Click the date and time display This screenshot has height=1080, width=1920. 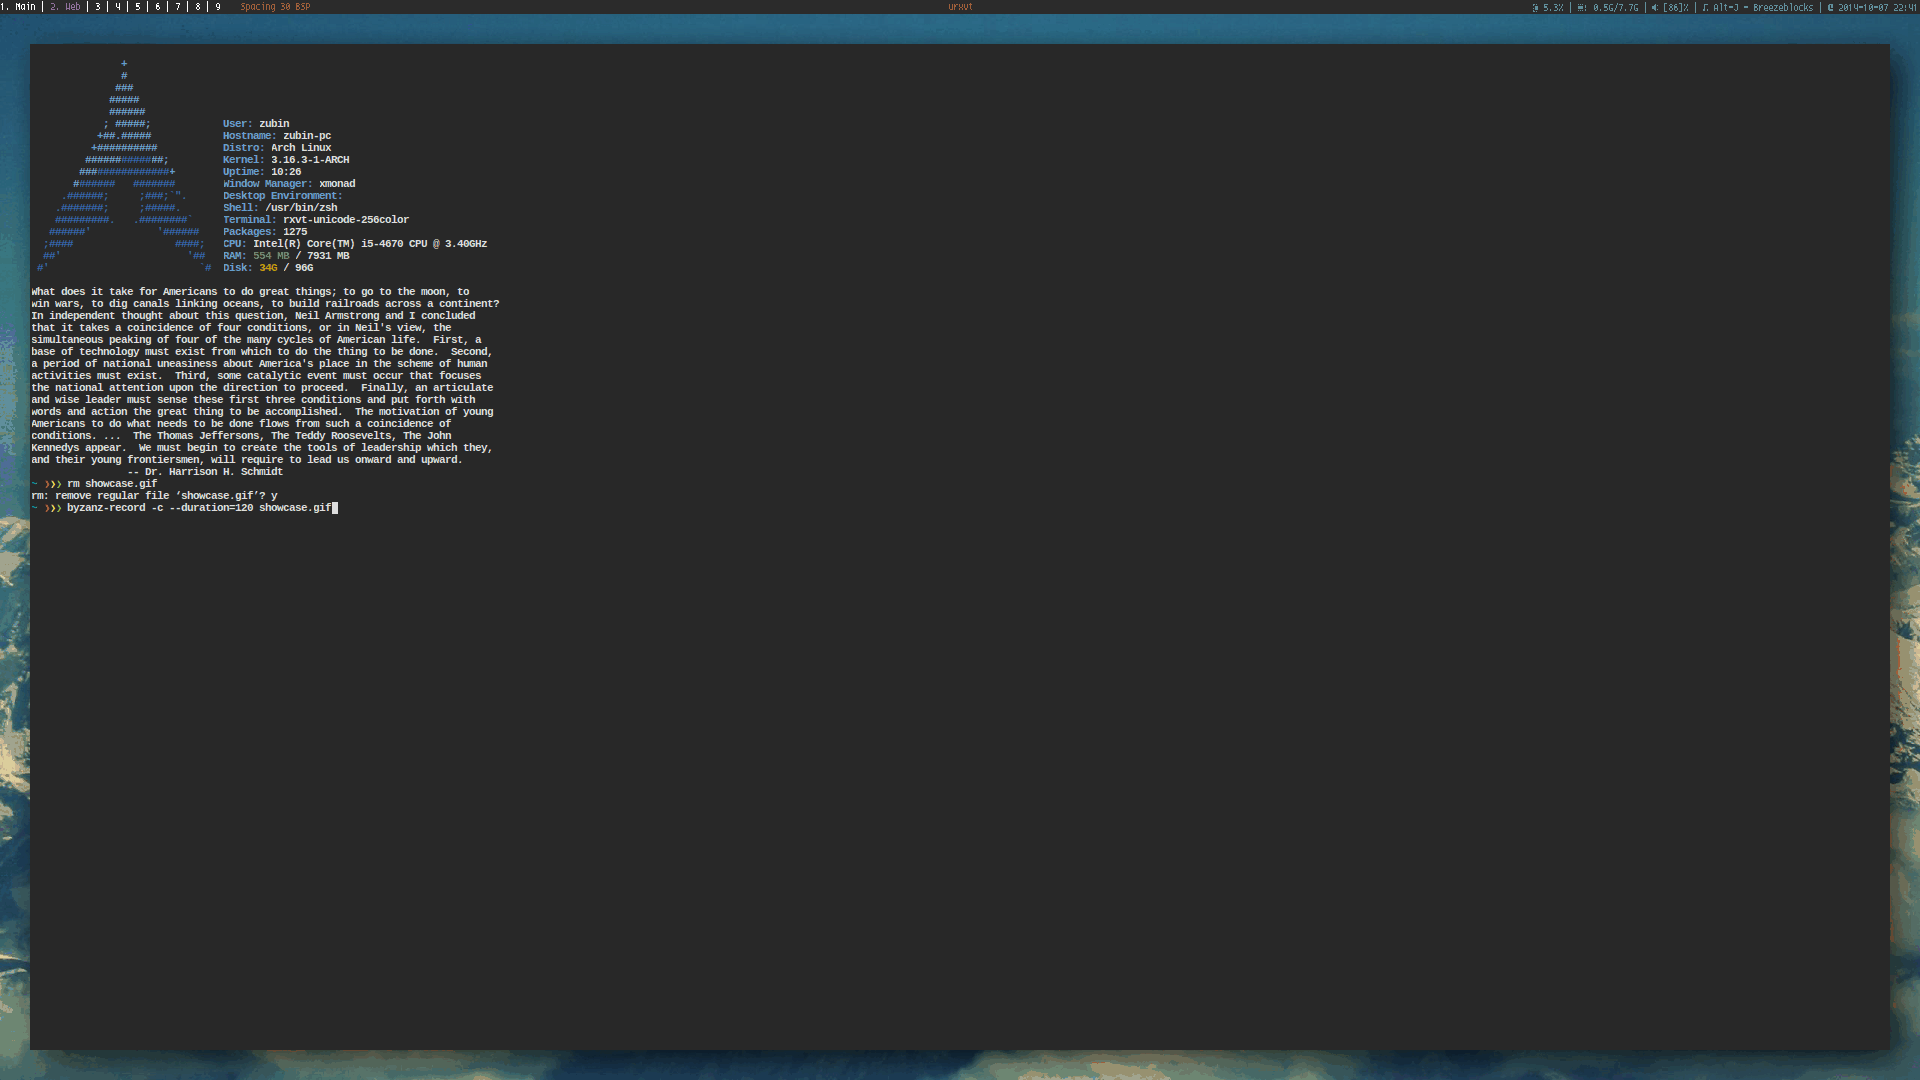pyautogui.click(x=1876, y=7)
